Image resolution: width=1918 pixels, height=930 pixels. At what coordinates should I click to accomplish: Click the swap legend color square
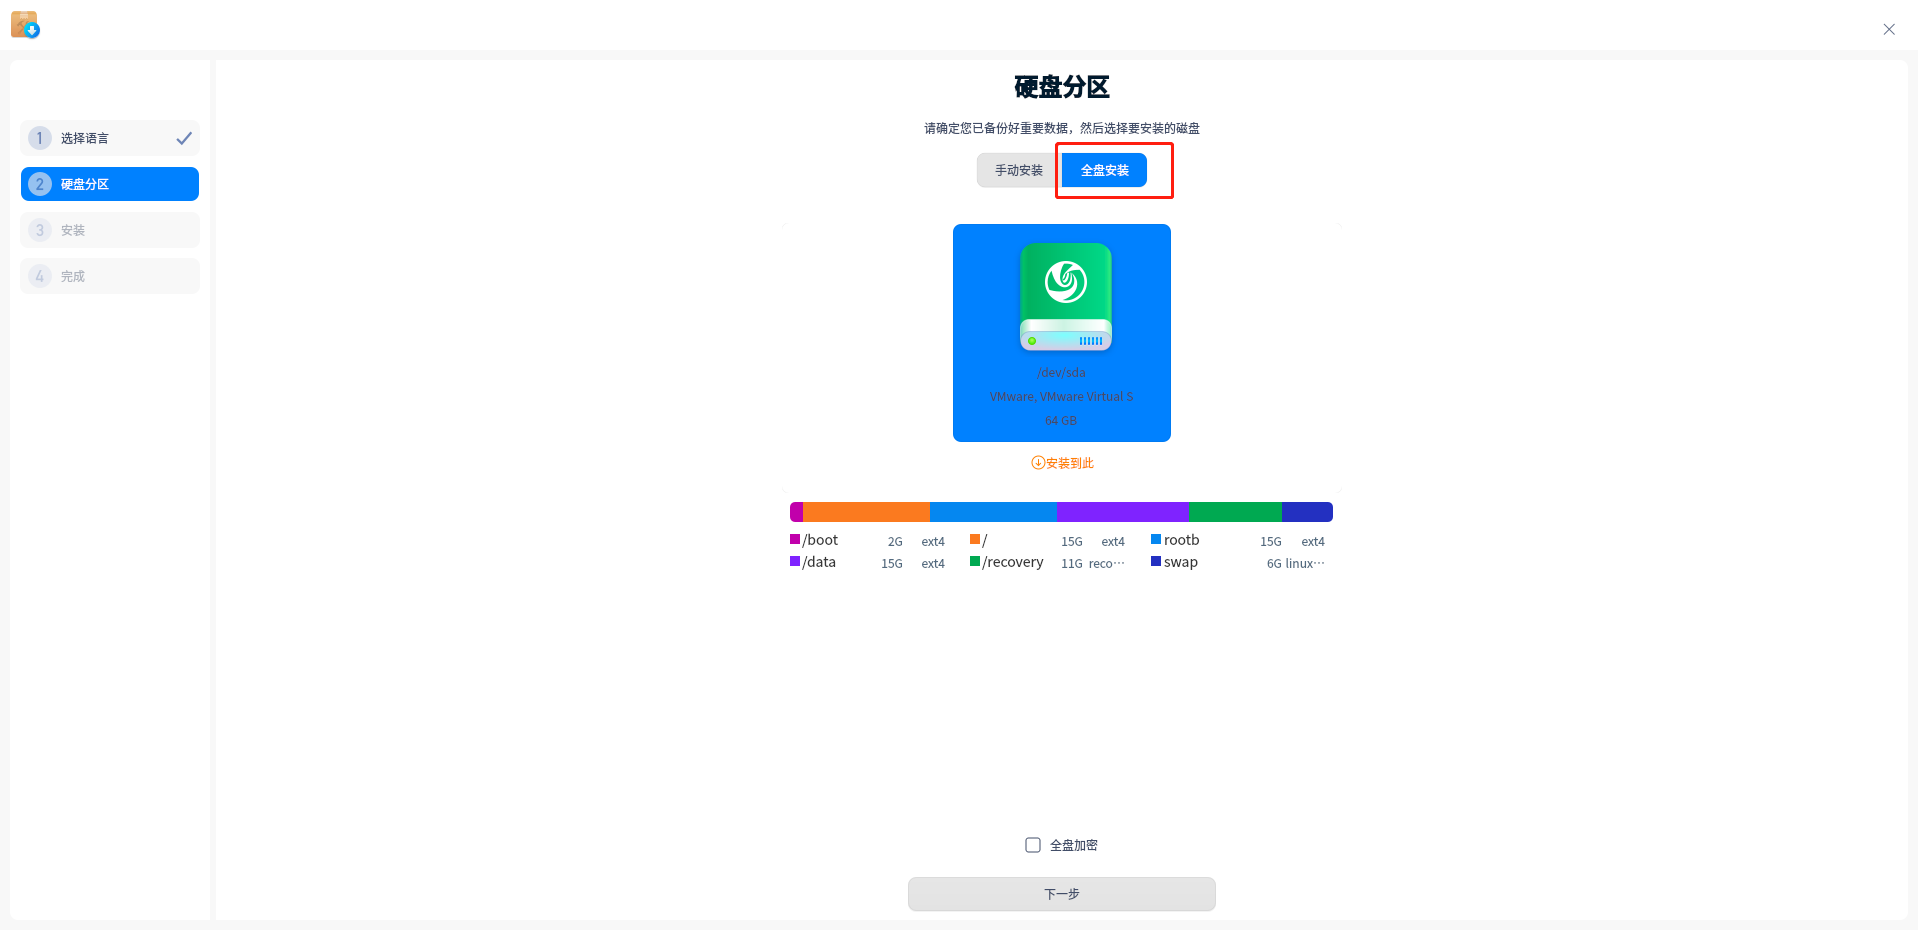pos(1156,561)
